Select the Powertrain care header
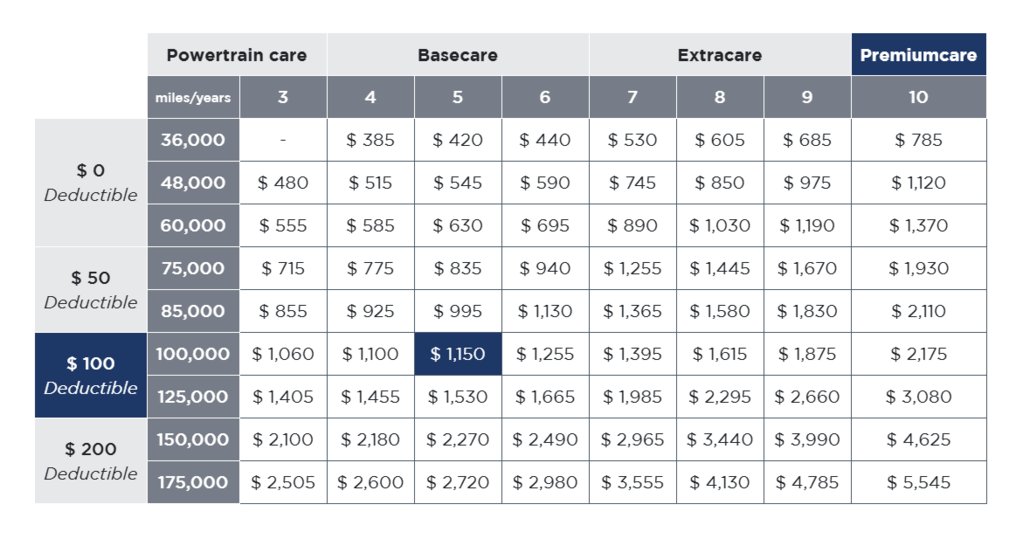1023x539 pixels. click(x=237, y=55)
